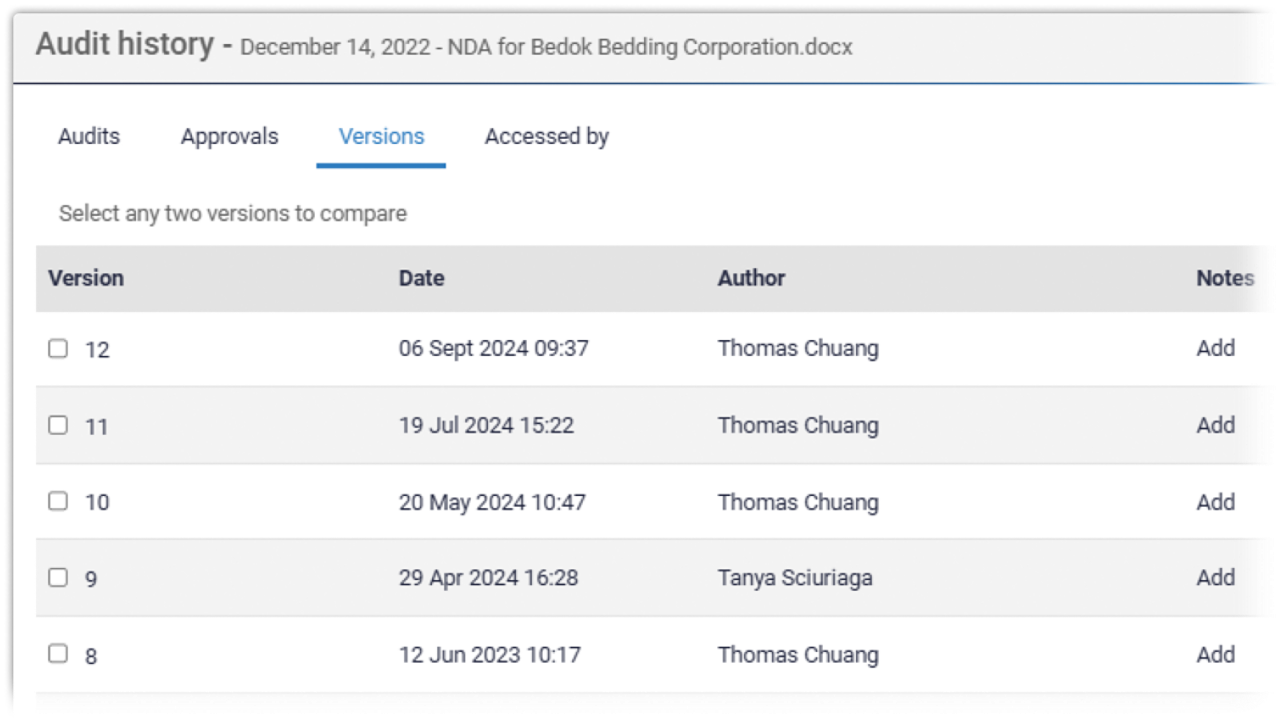Select the Versions tab
Image resolution: width=1280 pixels, height=720 pixels.
(381, 137)
